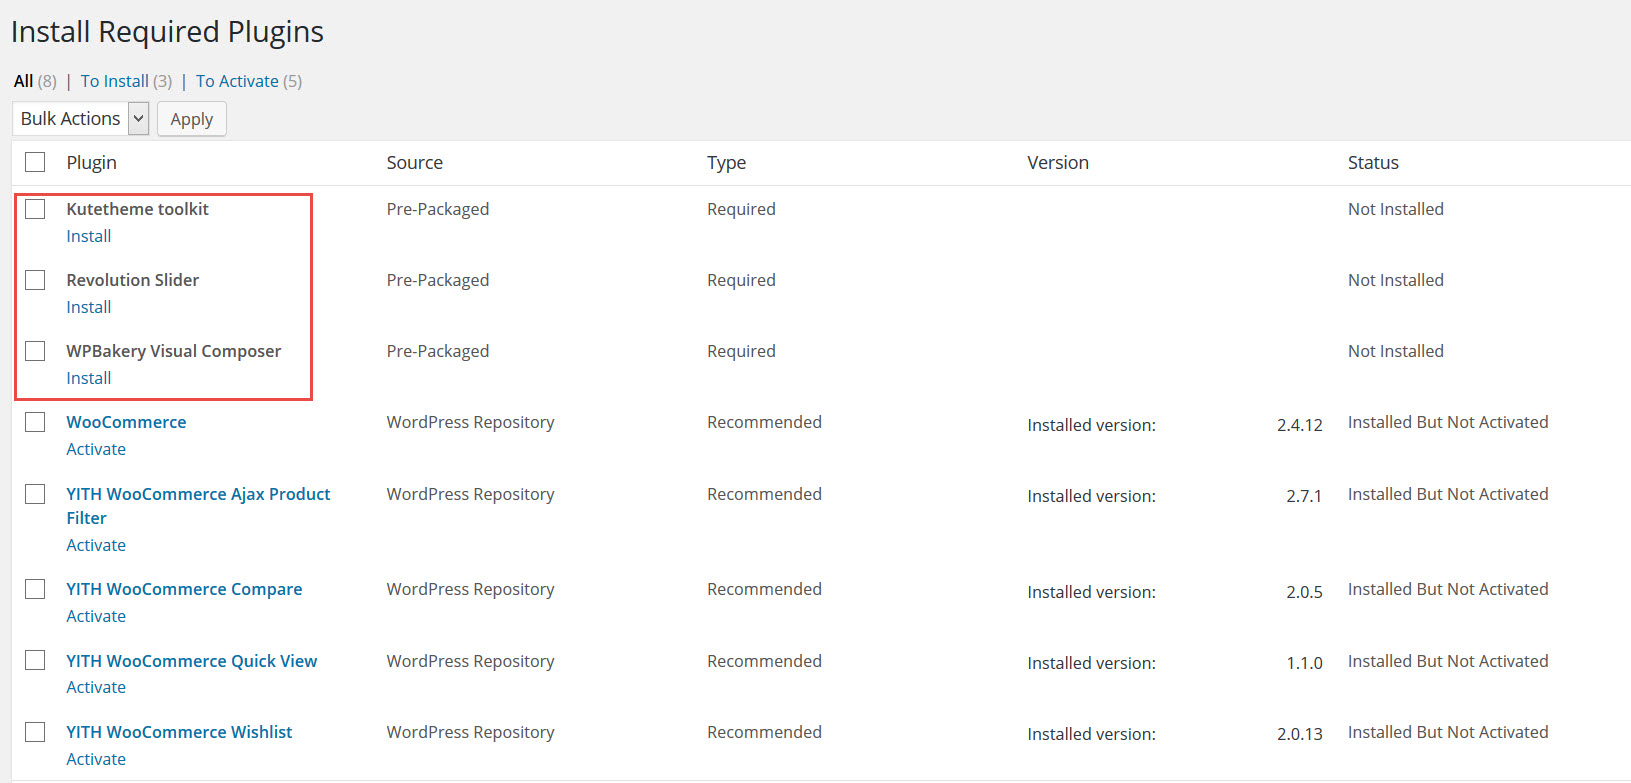Image resolution: width=1631 pixels, height=783 pixels.
Task: Click the Version column header
Action: click(x=1058, y=162)
